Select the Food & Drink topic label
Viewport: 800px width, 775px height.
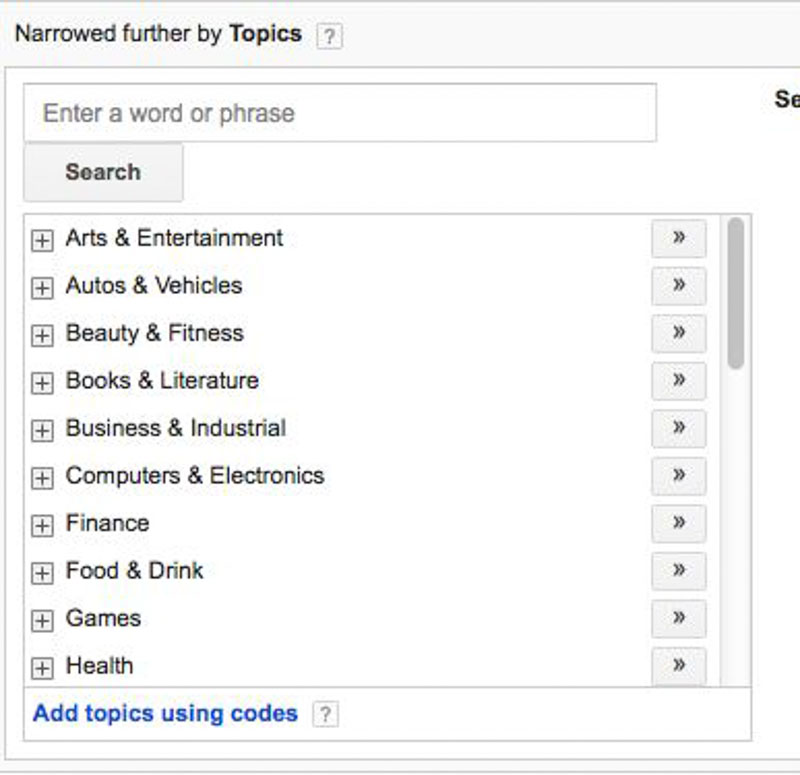pyautogui.click(x=135, y=570)
